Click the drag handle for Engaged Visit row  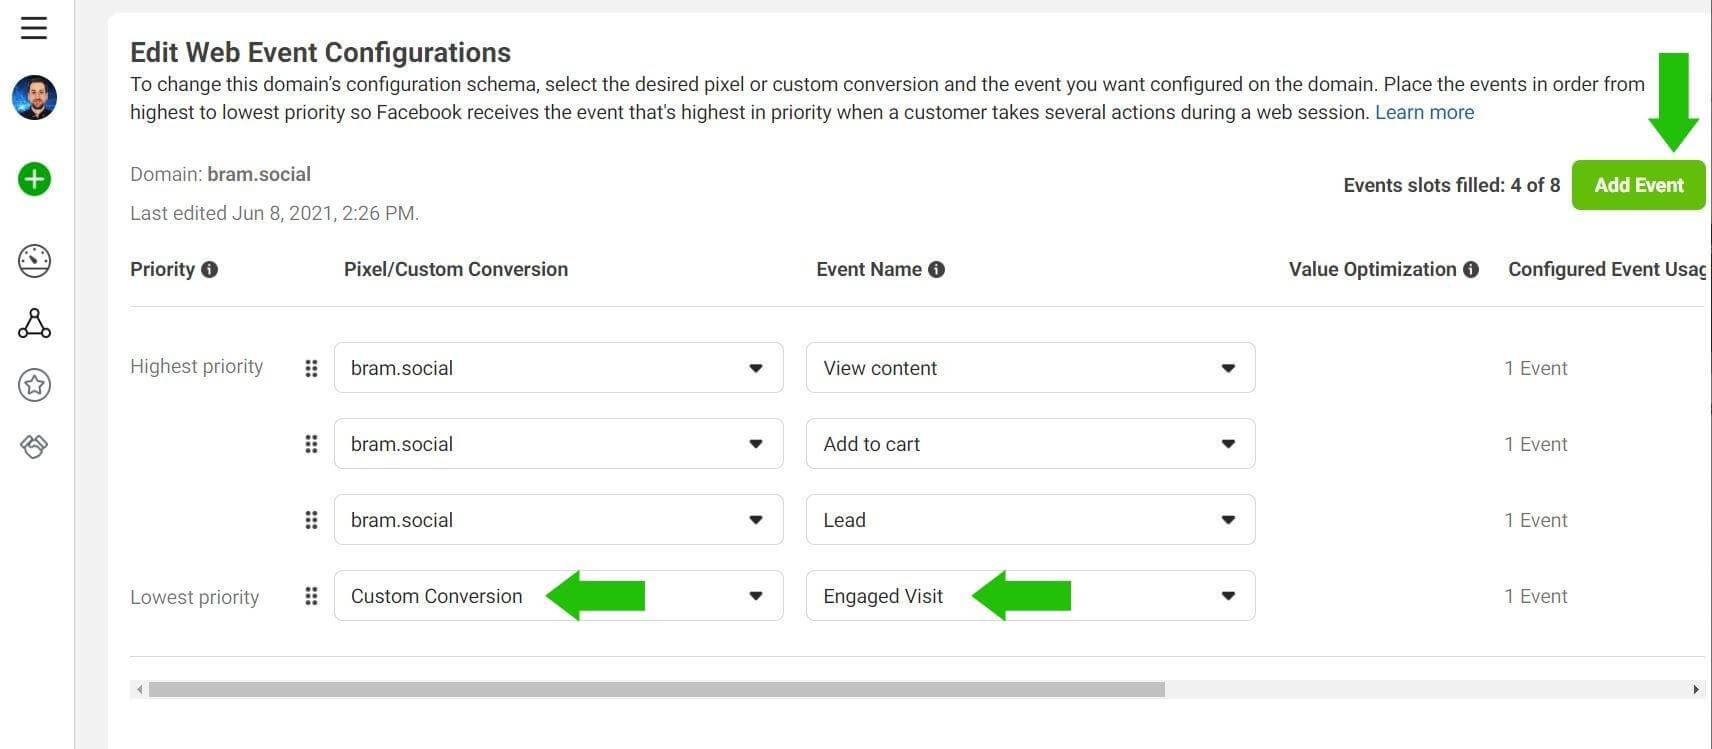coord(311,596)
